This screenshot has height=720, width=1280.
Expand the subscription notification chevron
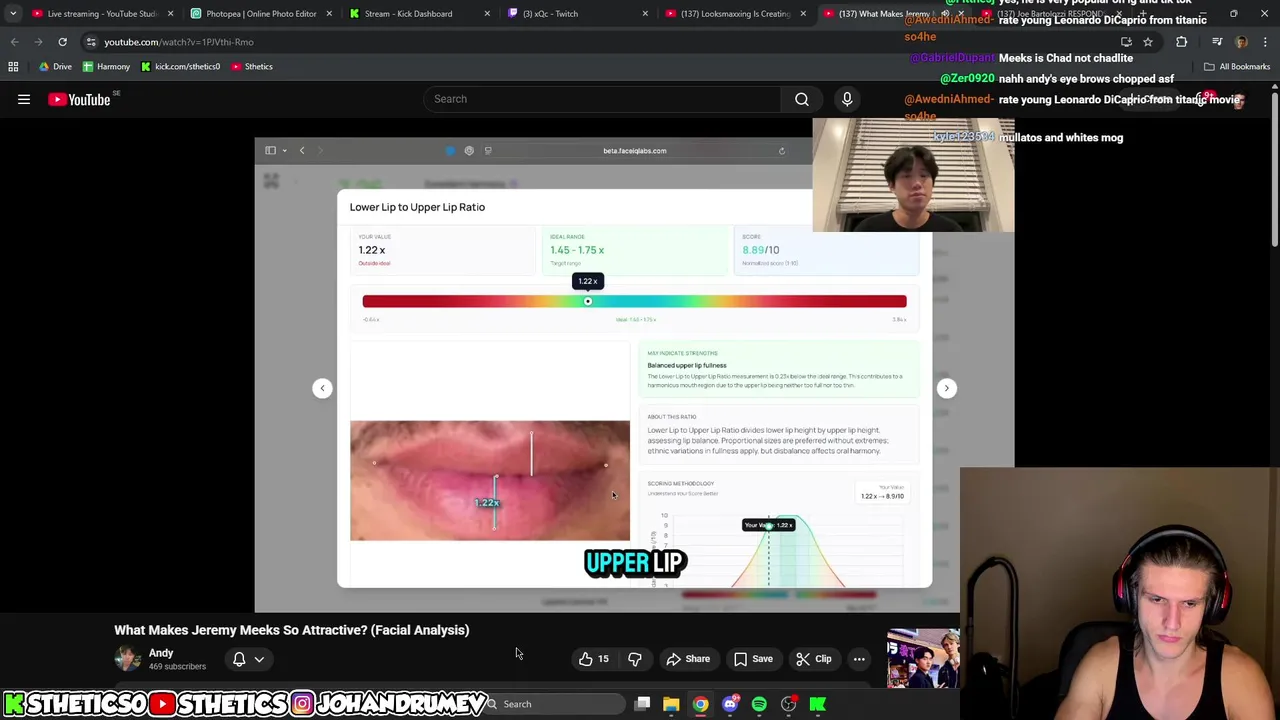click(x=259, y=659)
